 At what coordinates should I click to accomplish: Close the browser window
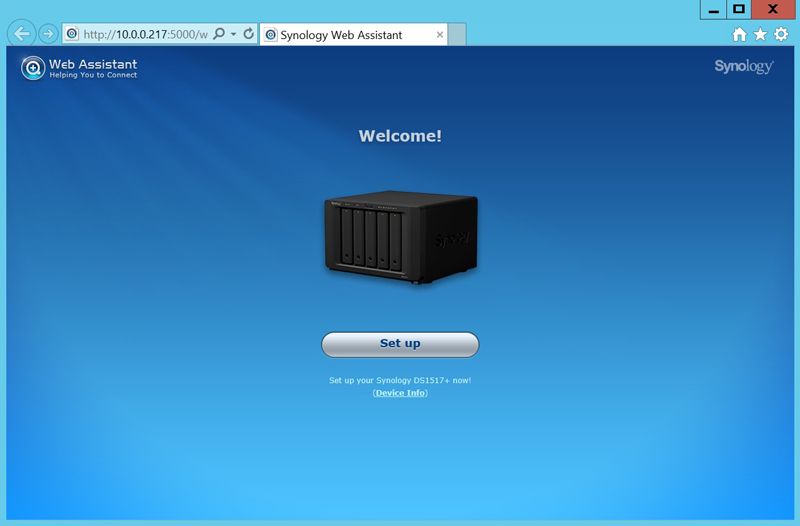773,9
